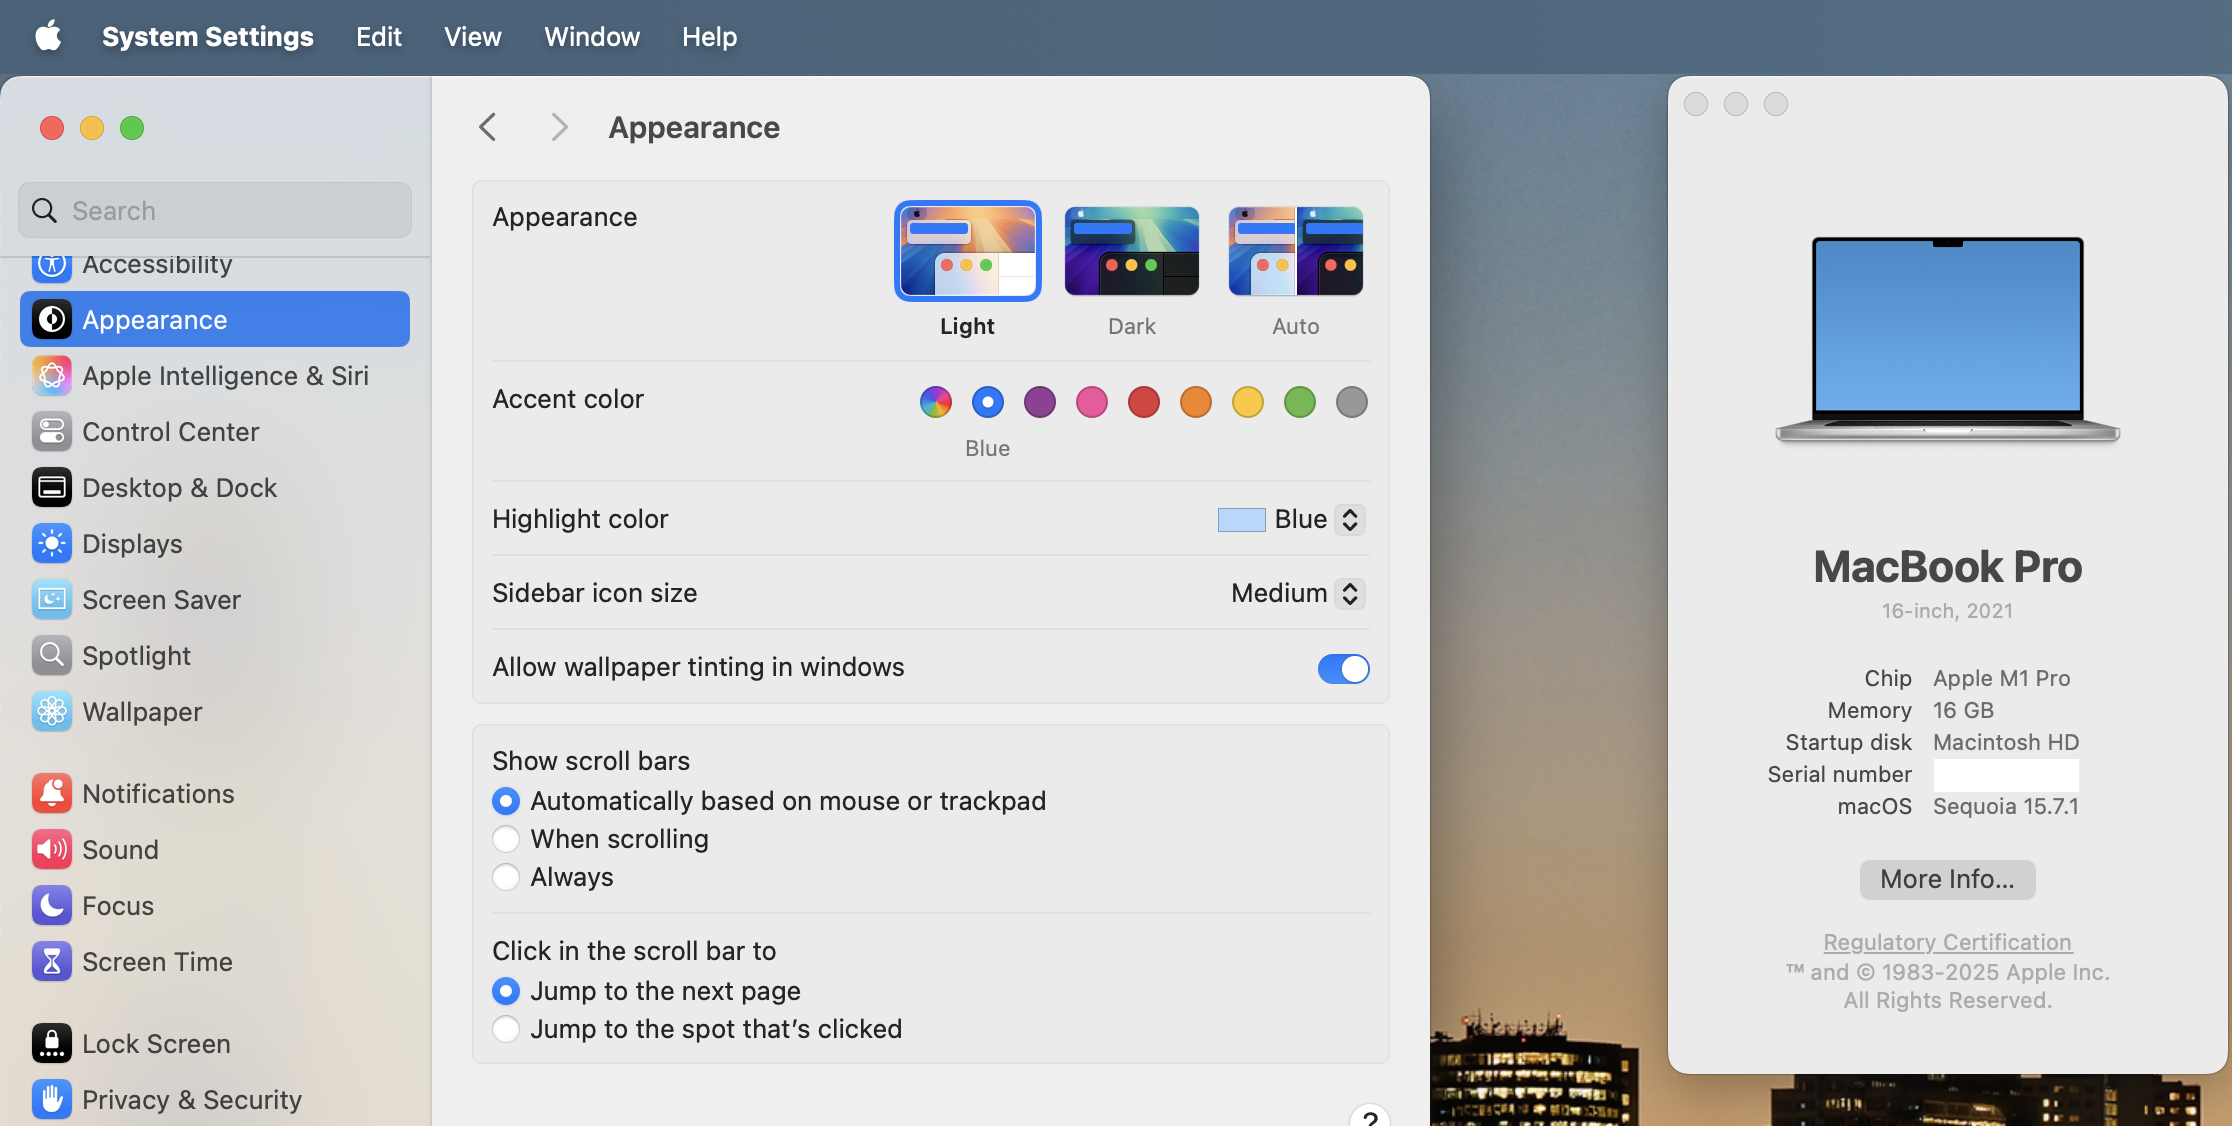Choose 'Jump to the spot that's clicked'

pos(506,1029)
